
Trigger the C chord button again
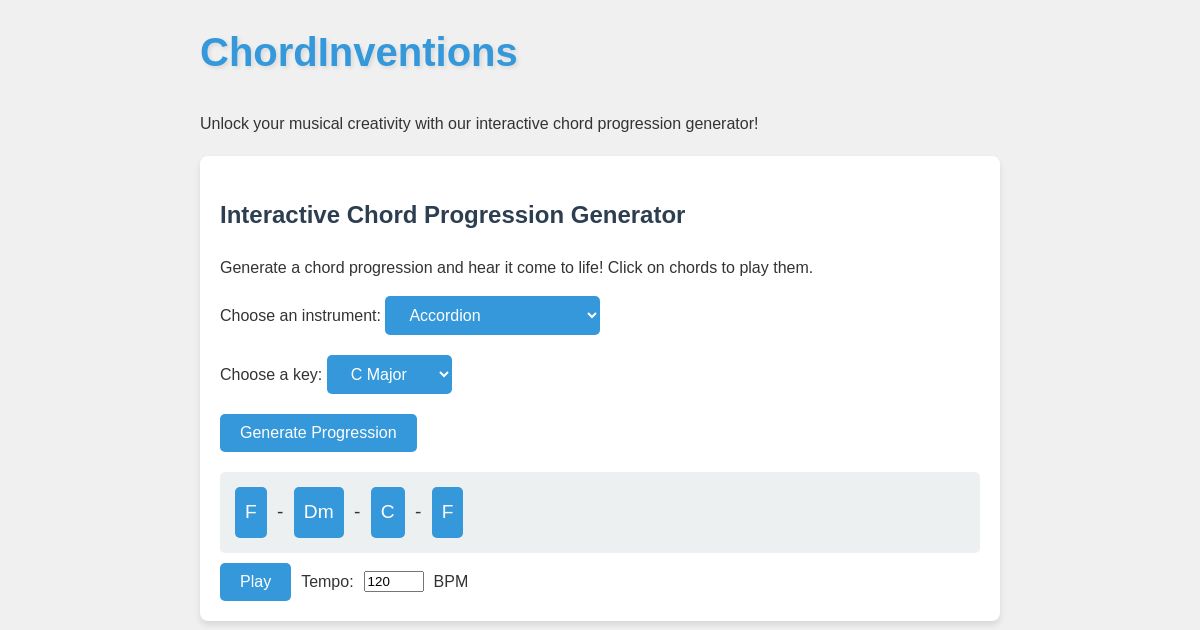click(x=388, y=512)
